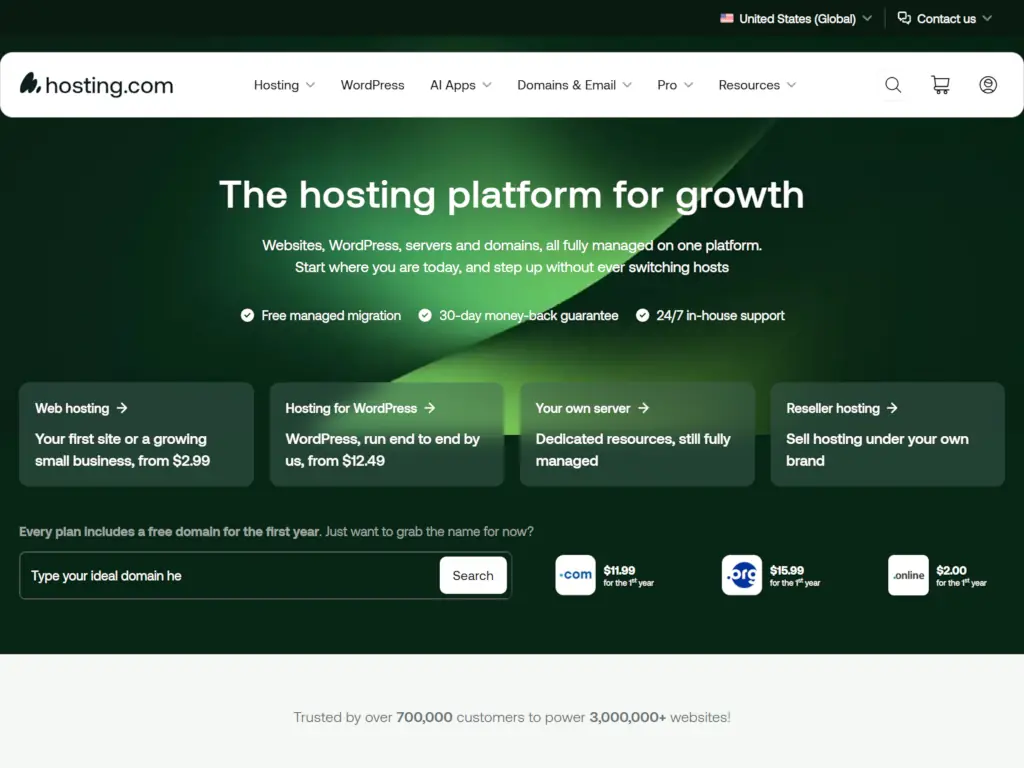Click the arrow next to Web hosting
Screen dimensions: 1024x768
coord(122,408)
